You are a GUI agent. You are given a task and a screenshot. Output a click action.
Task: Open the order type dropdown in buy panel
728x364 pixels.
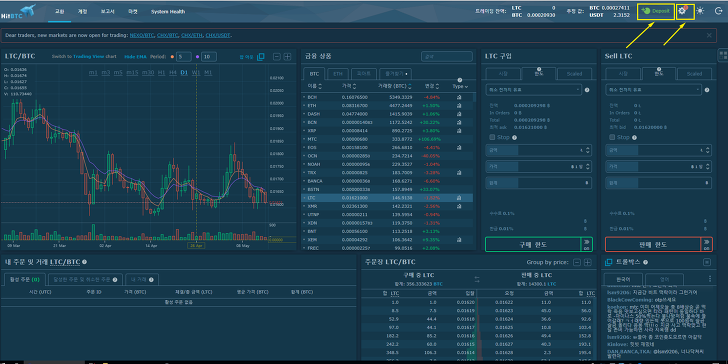[533, 89]
